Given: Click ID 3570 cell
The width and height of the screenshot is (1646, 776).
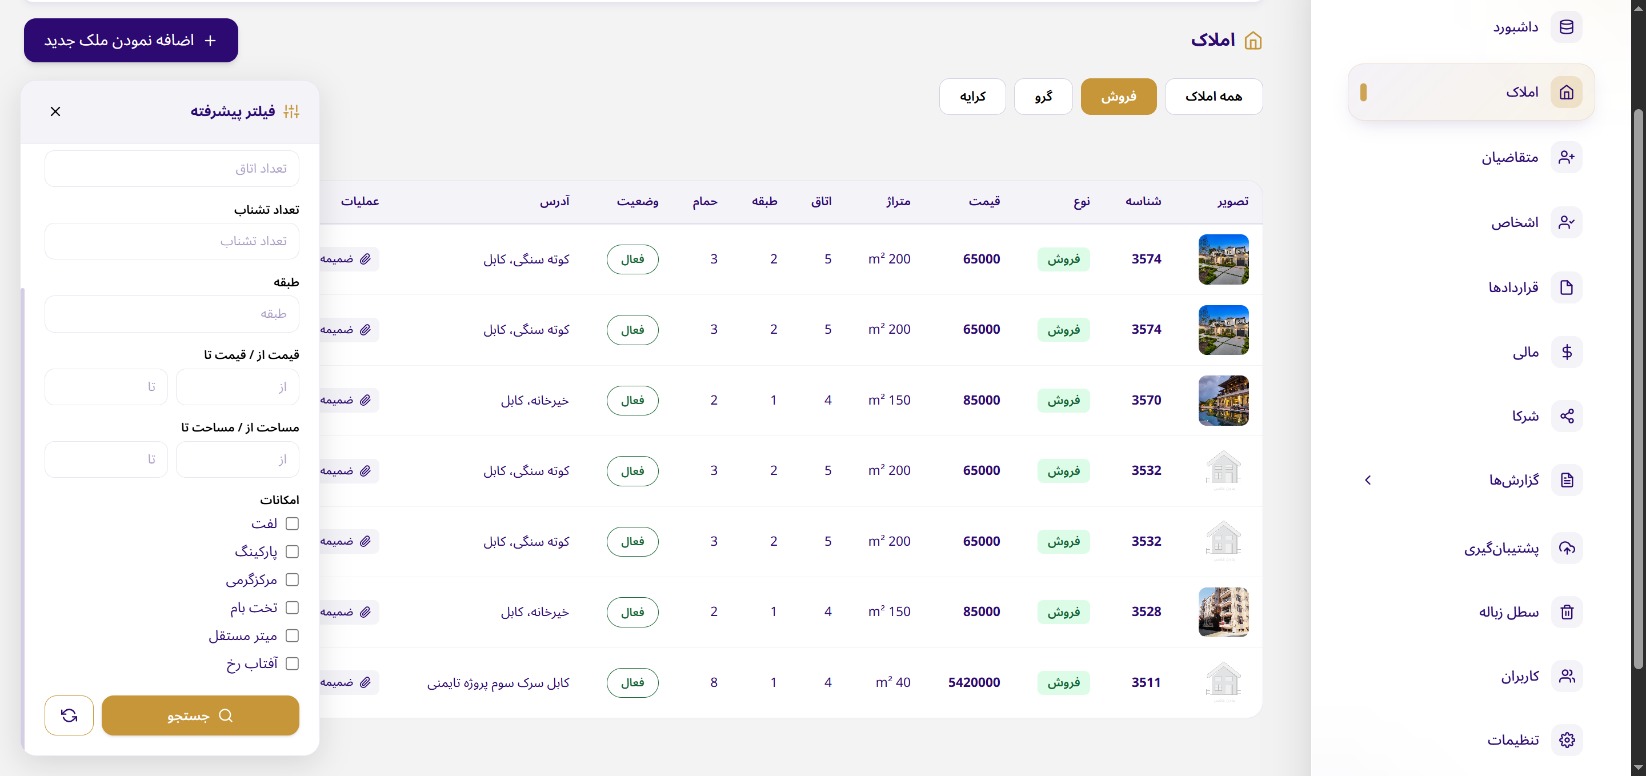Looking at the screenshot, I should [1146, 400].
